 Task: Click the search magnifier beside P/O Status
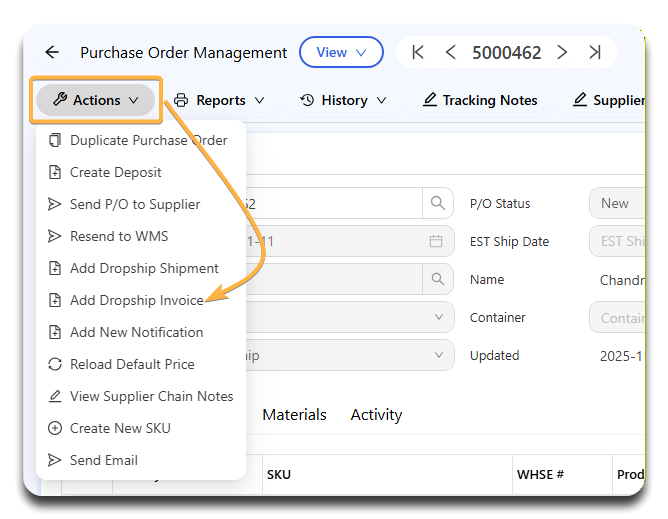[x=437, y=203]
